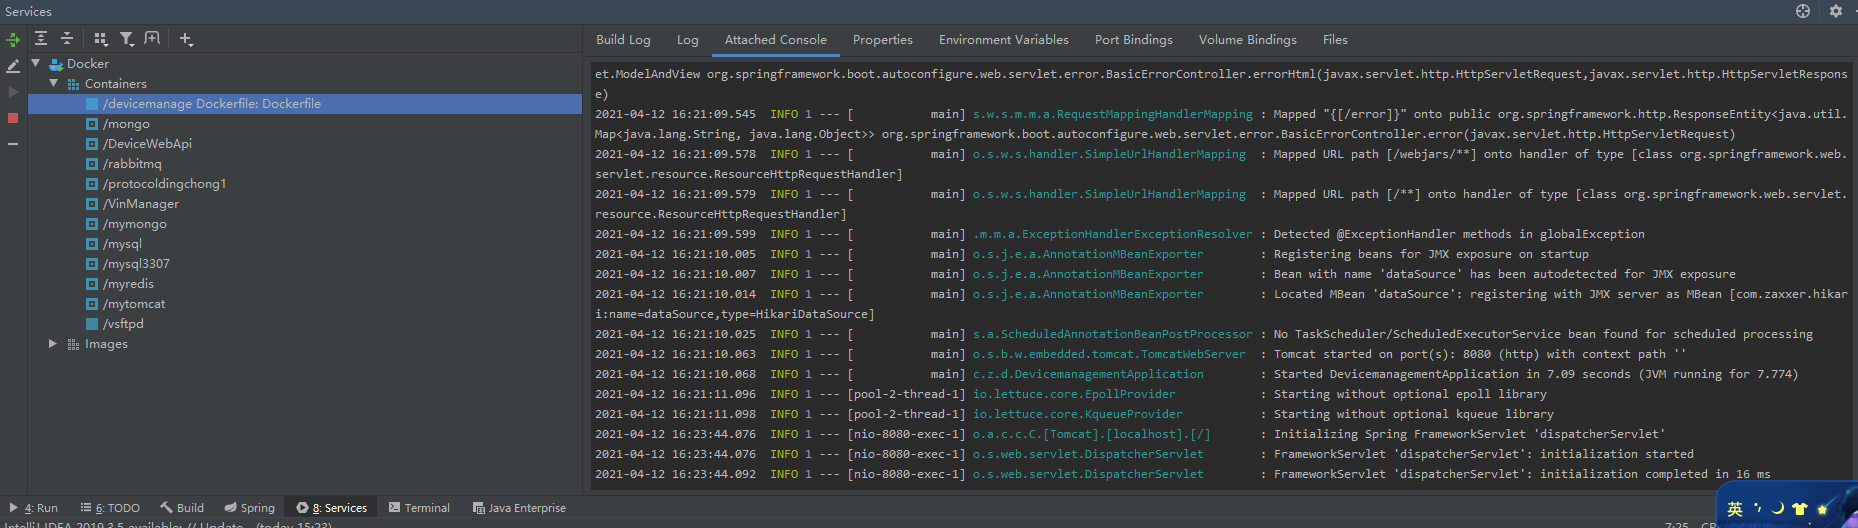This screenshot has height=528, width=1858.
Task: Stop the container with red square
Action: pos(13,118)
